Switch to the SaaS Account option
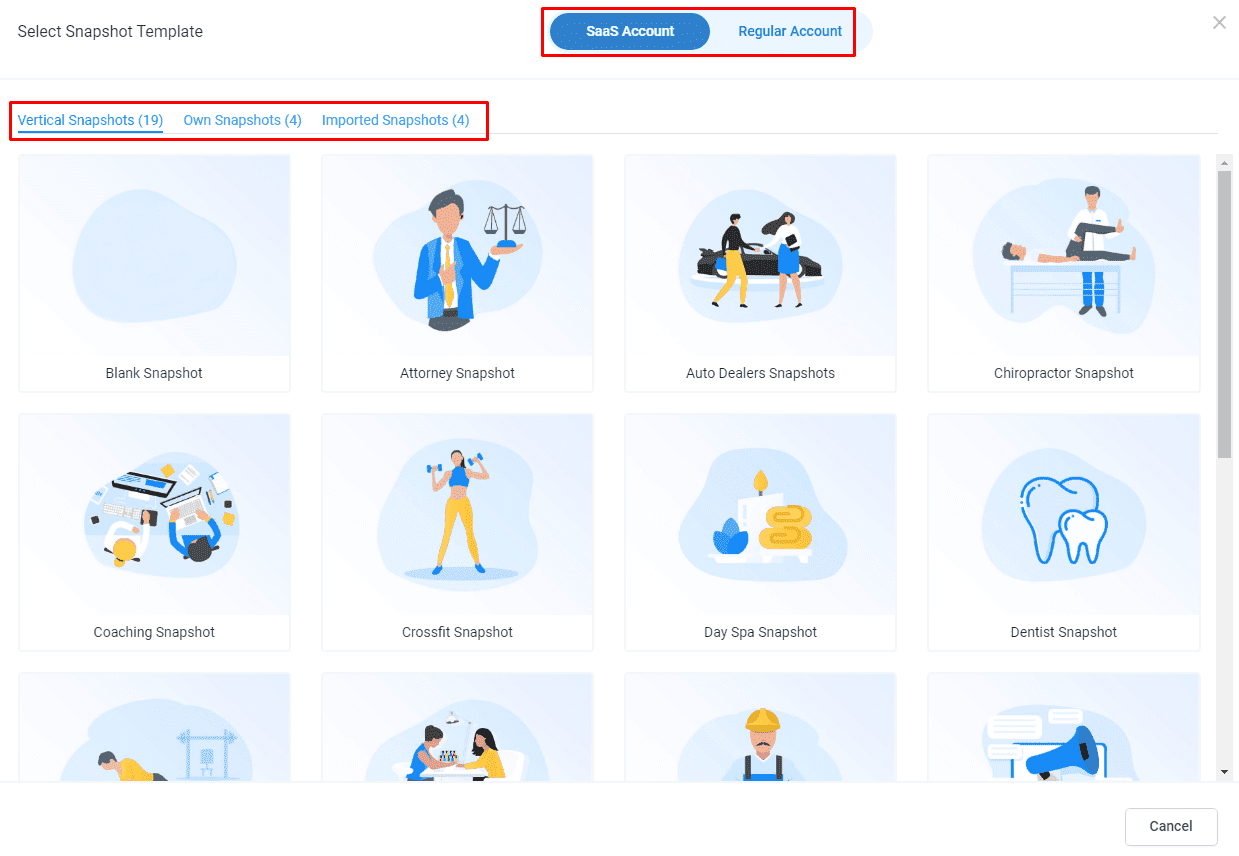Screen dimensions: 1239x856 pyautogui.click(x=630, y=31)
